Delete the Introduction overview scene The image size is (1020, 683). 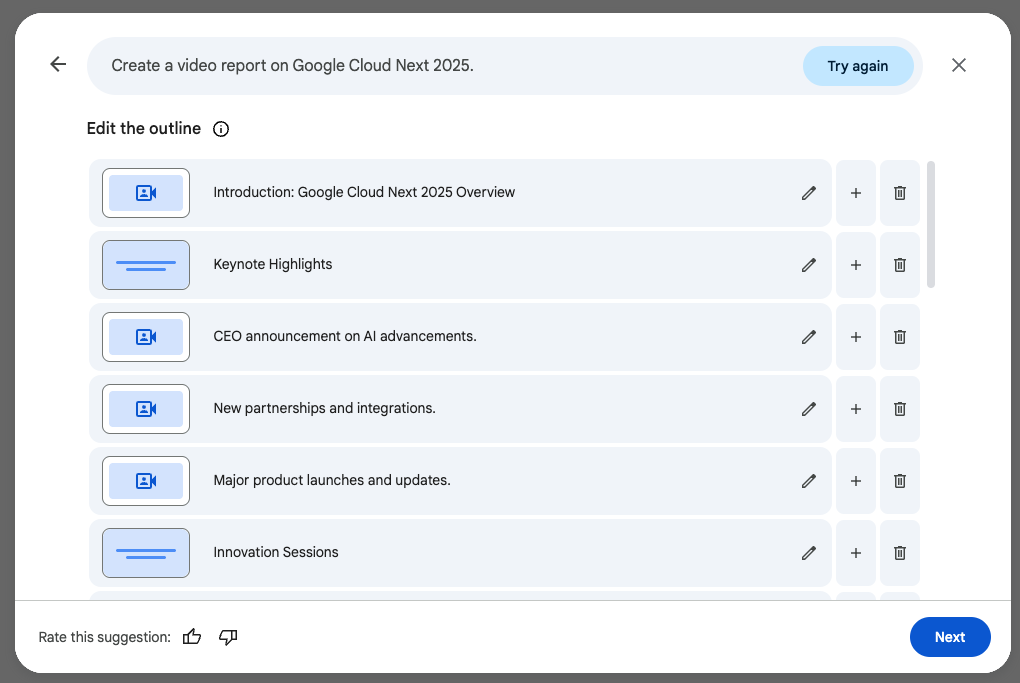pyautogui.click(x=899, y=193)
